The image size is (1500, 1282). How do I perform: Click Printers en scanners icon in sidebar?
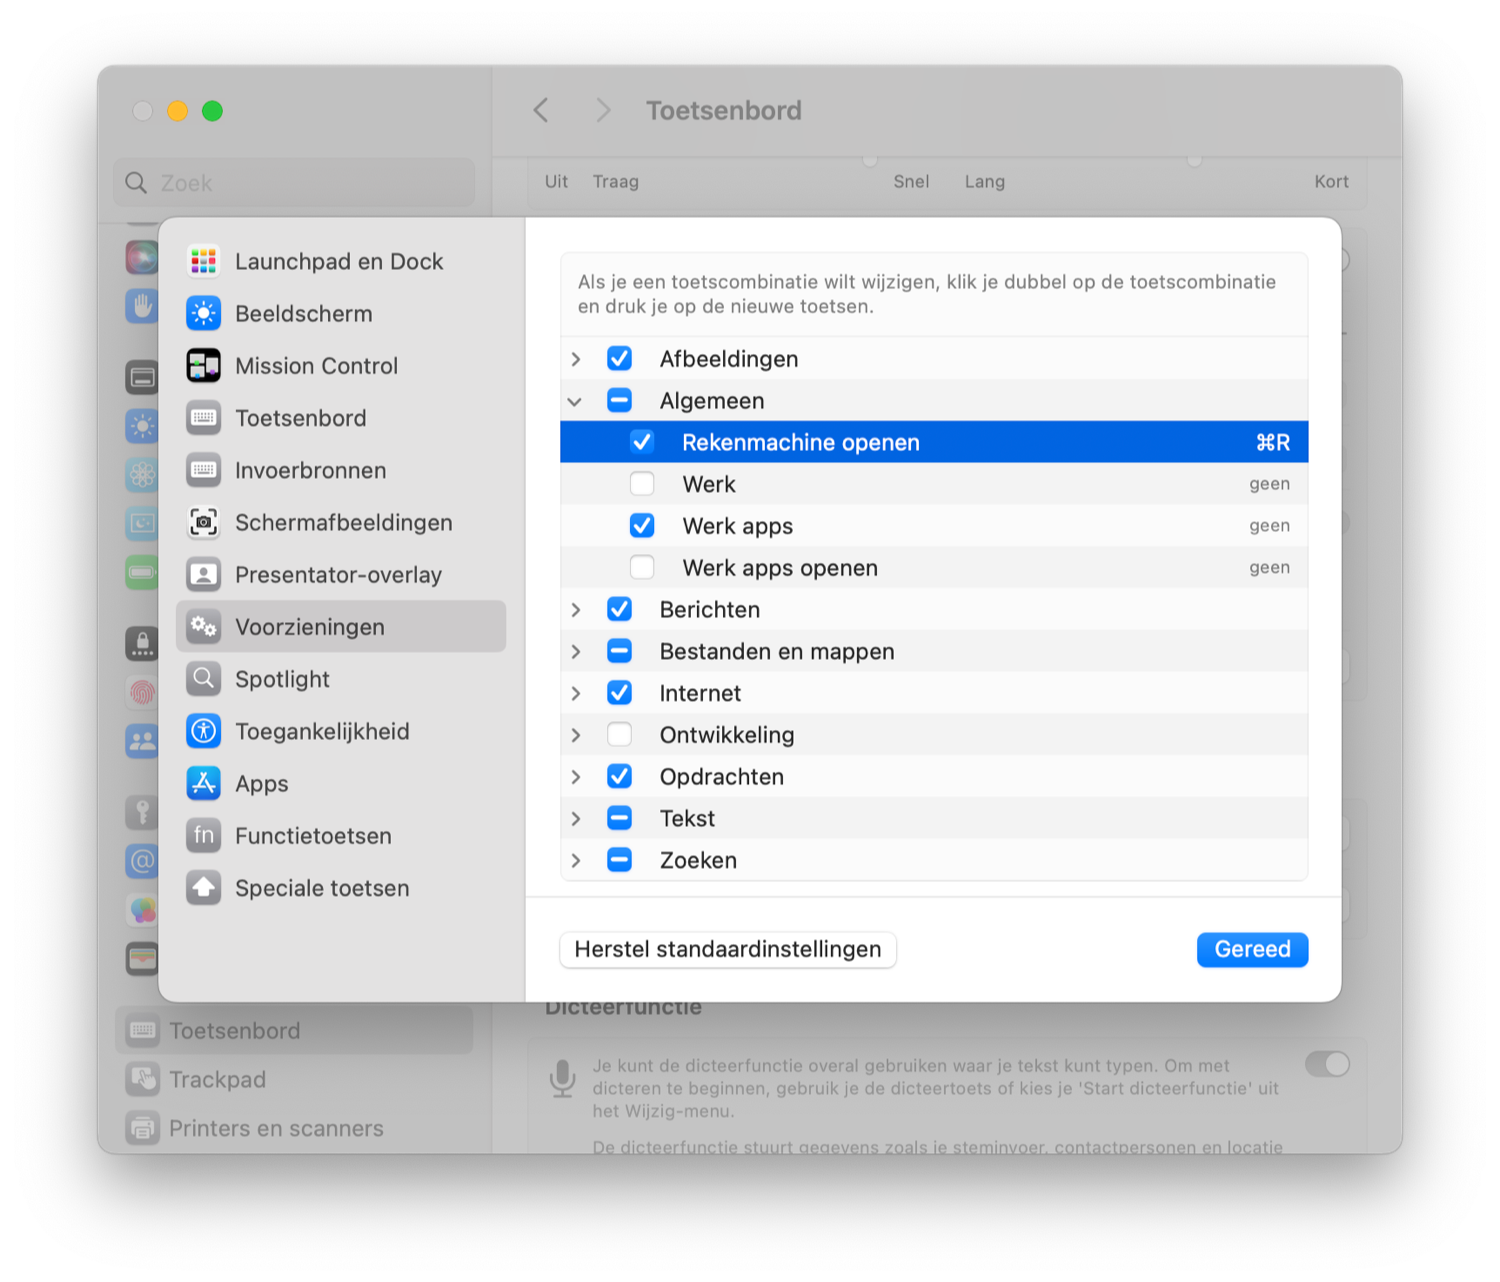(143, 1128)
